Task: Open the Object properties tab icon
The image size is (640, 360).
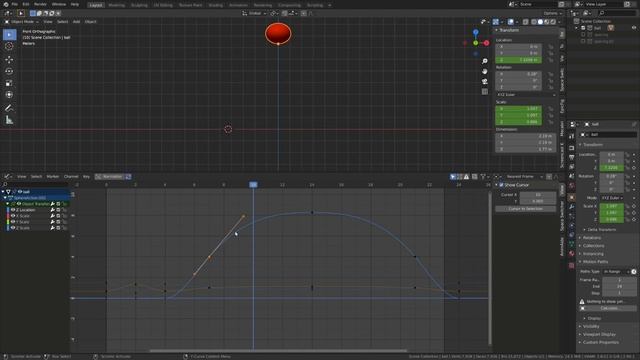Action: click(x=571, y=197)
